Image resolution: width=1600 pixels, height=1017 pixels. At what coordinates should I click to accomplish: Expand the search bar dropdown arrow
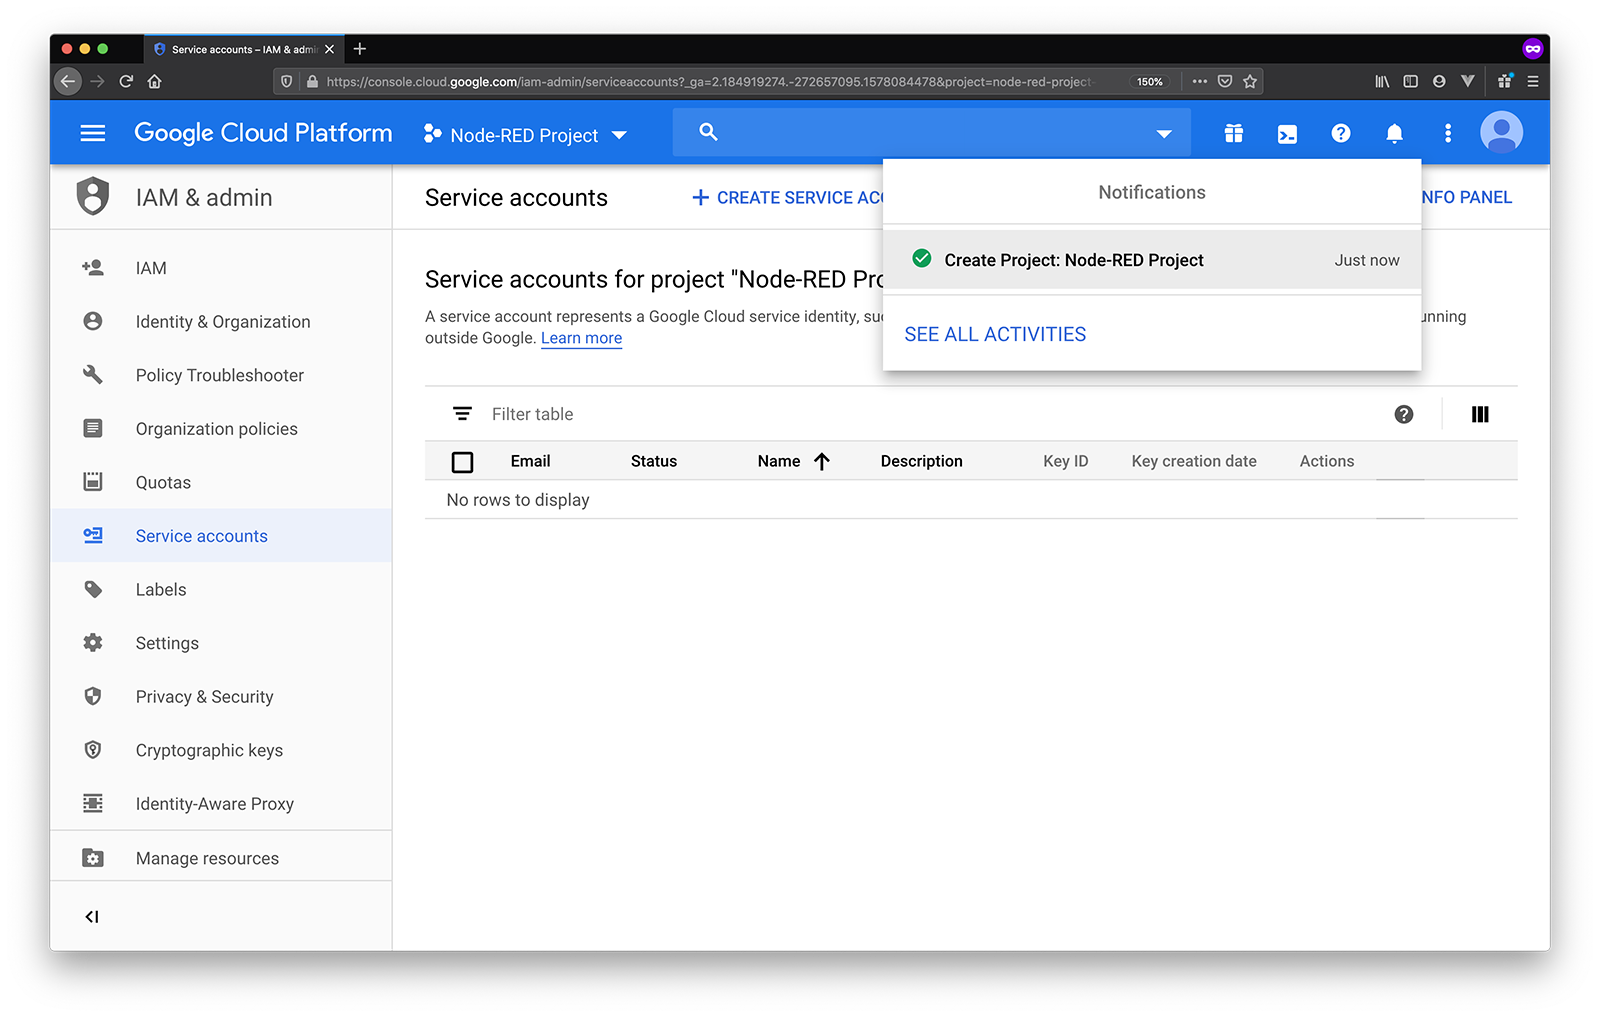pos(1164,134)
